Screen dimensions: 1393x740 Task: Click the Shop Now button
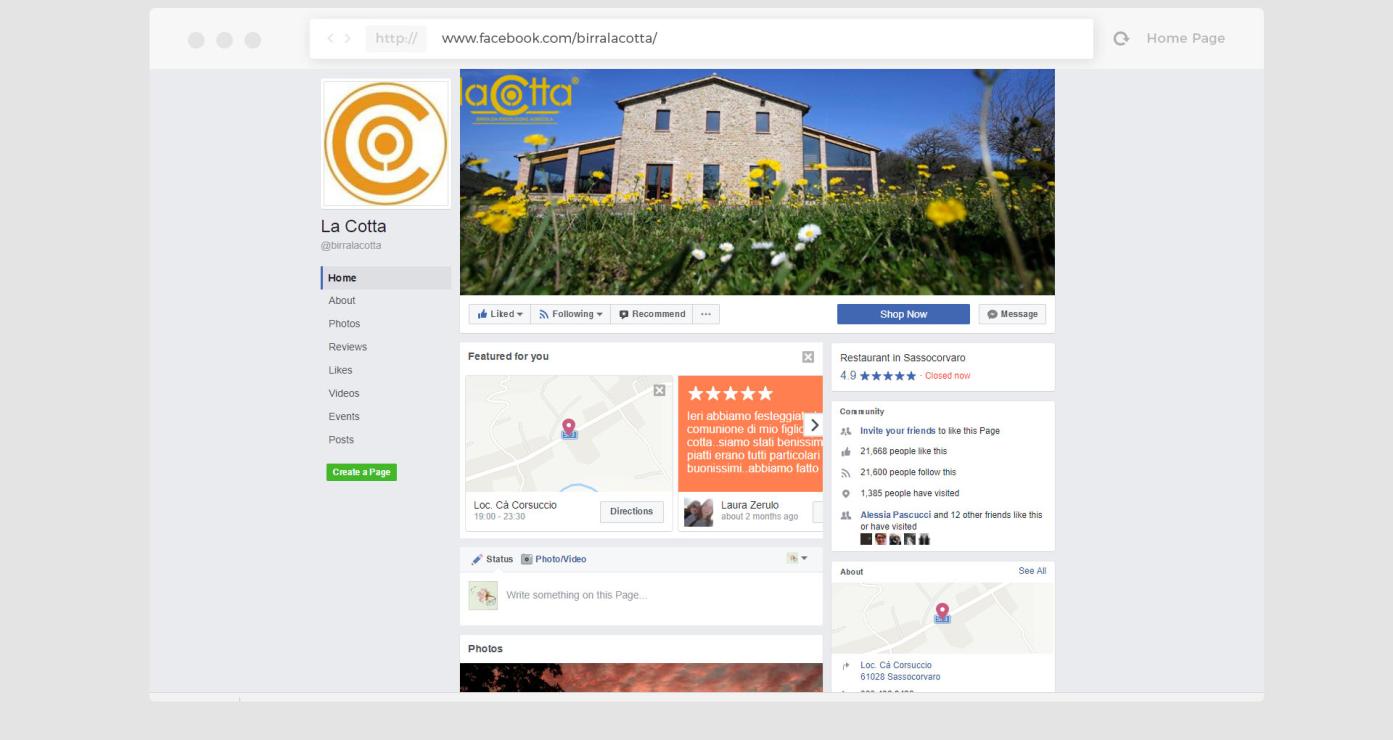pyautogui.click(x=903, y=314)
